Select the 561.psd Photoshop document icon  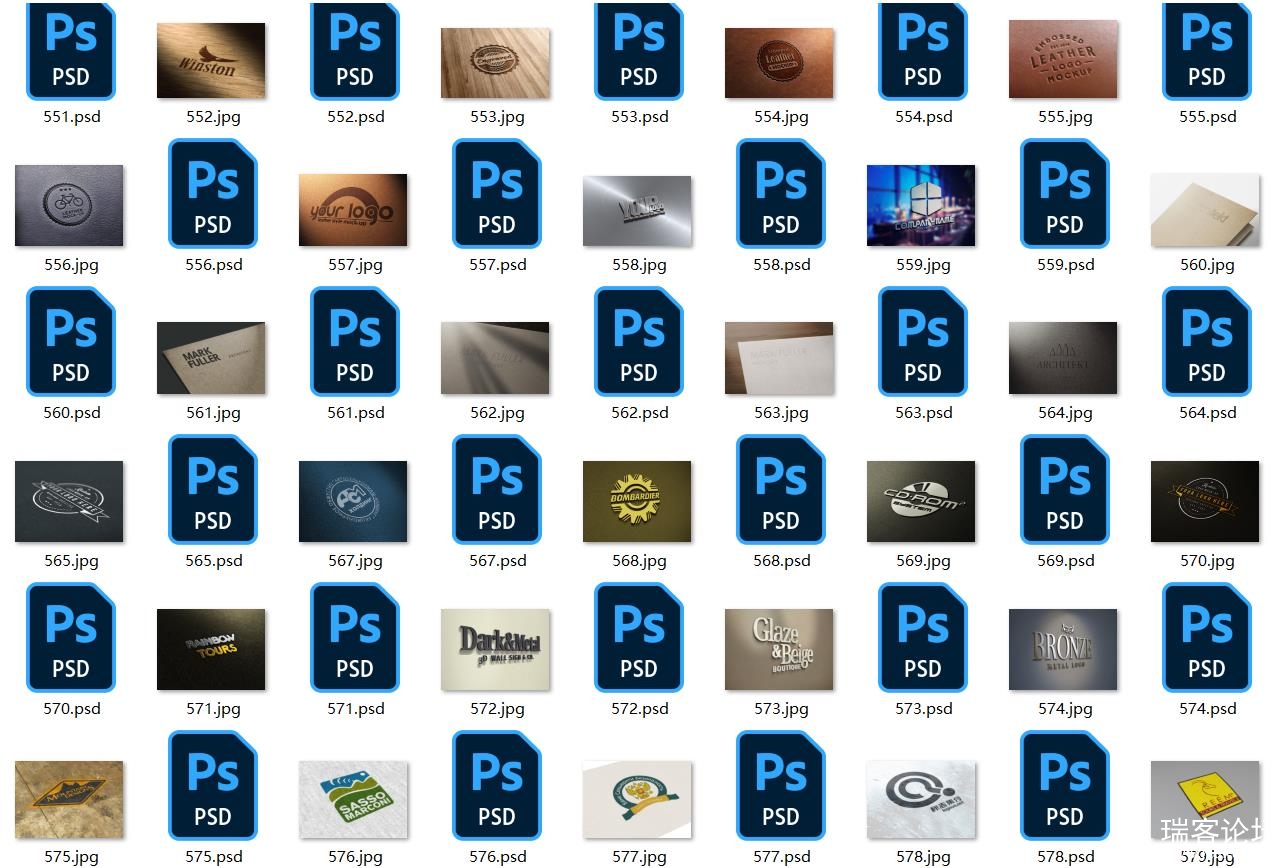click(x=355, y=342)
